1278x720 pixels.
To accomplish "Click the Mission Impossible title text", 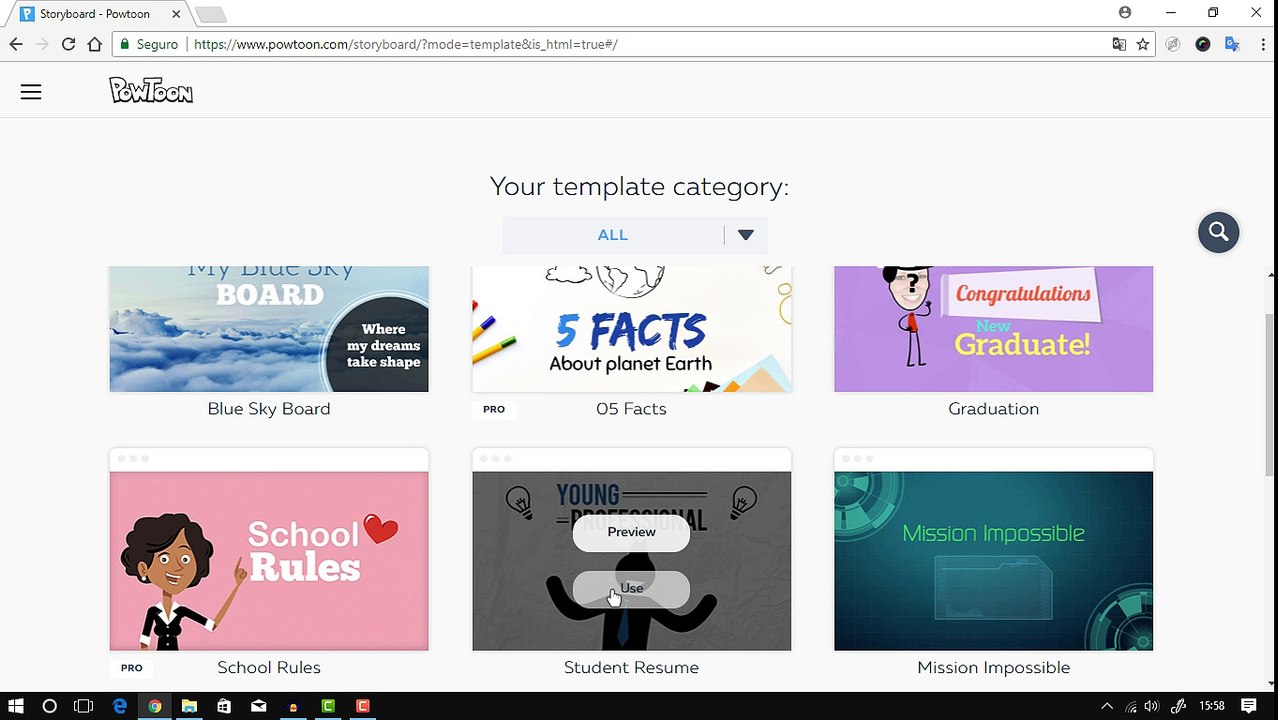I will point(993,667).
